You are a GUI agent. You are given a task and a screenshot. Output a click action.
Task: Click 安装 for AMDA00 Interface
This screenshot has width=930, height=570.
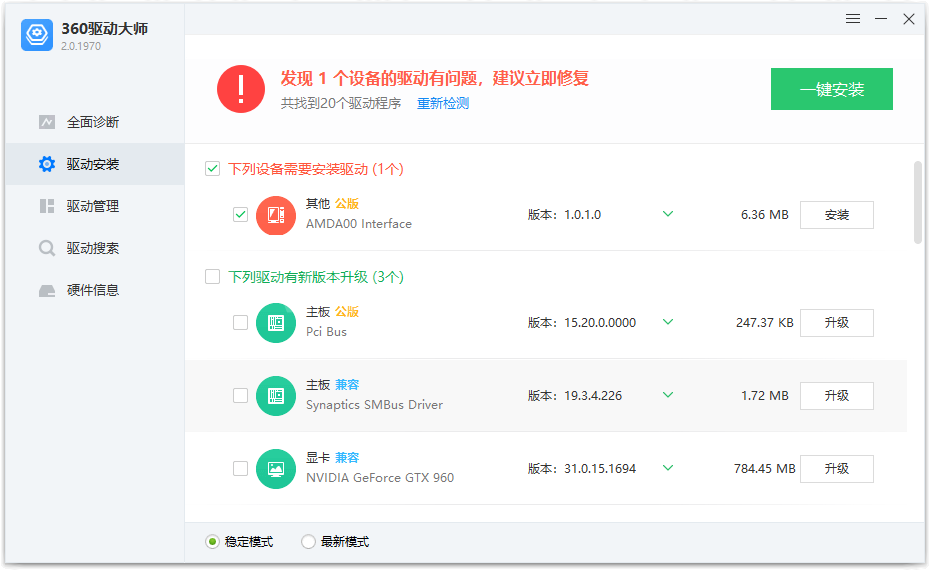click(x=836, y=215)
